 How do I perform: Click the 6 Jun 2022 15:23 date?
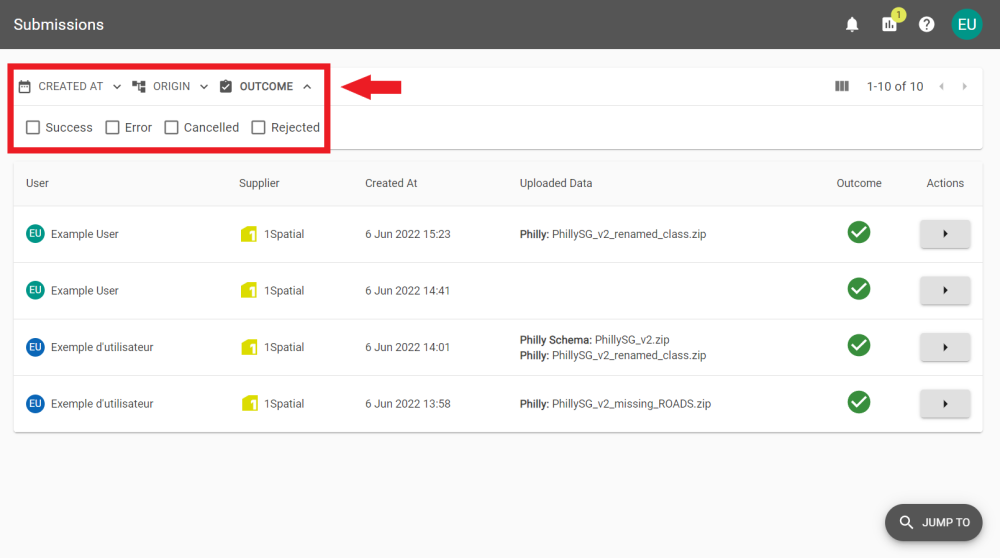(408, 234)
